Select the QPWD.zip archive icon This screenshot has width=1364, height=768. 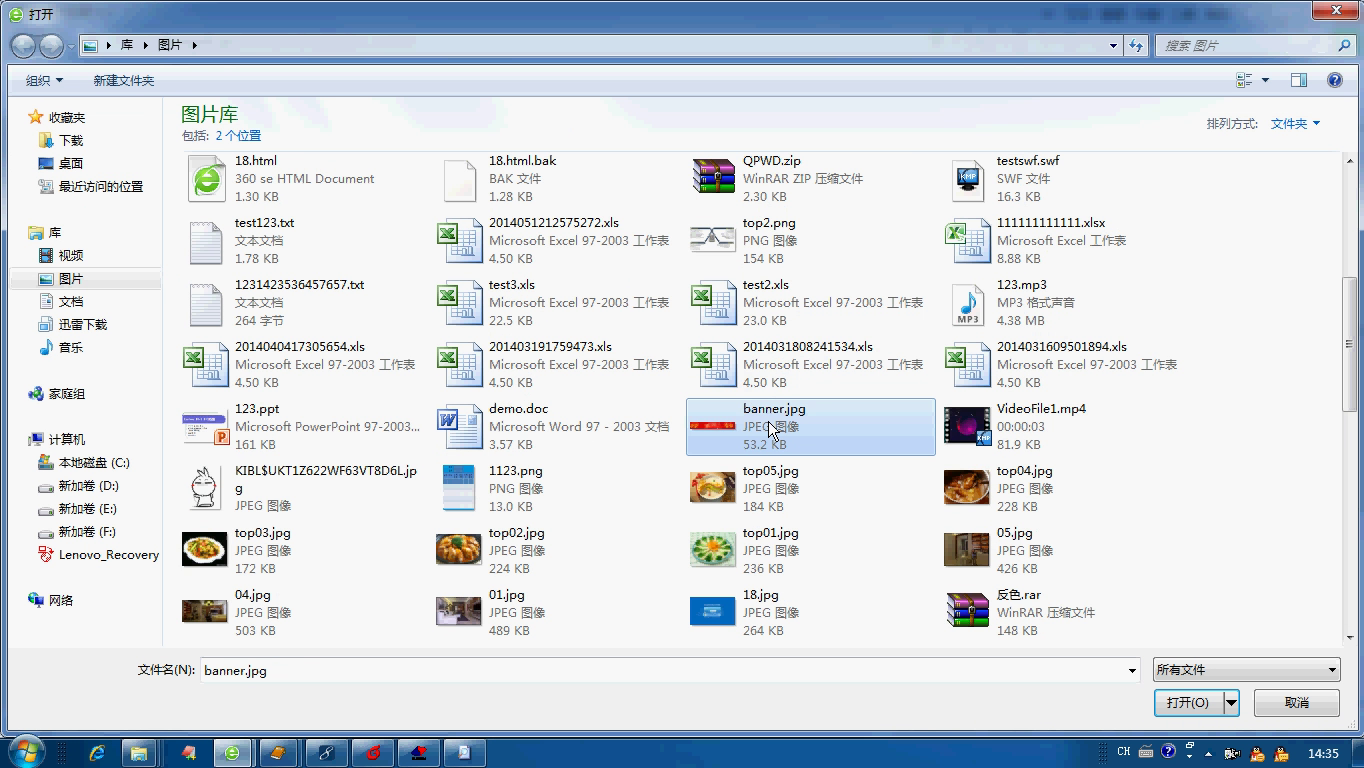tap(713, 176)
